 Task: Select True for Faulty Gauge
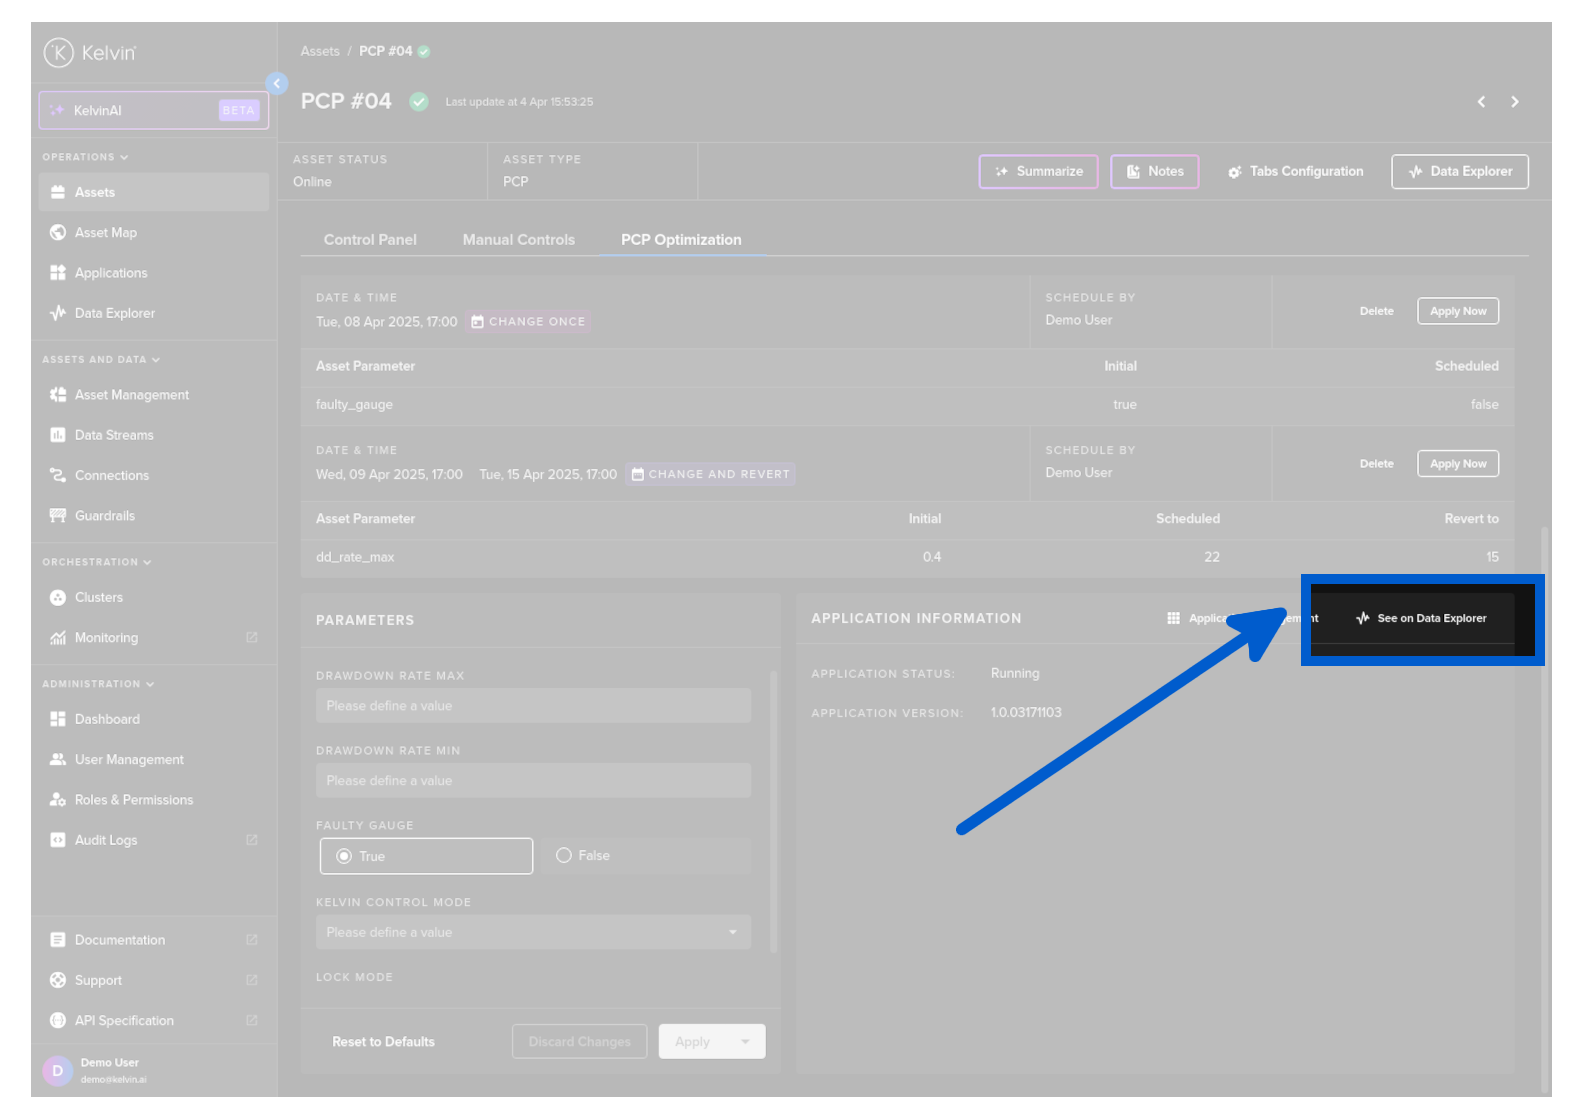point(345,857)
